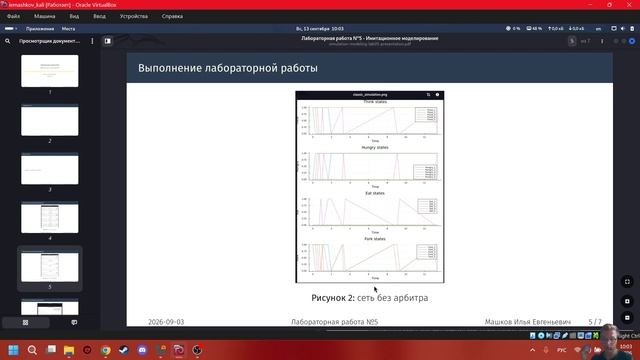Click the blue window control button
Screen dimensions: 640x360
[632, 41]
